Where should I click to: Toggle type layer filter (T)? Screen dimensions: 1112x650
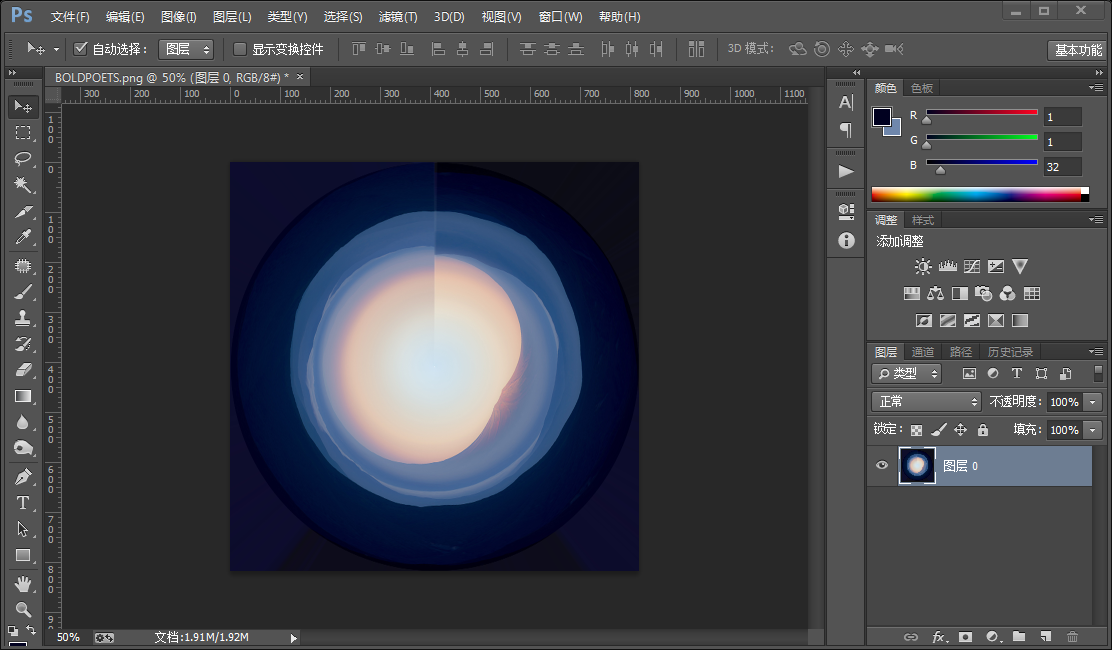click(x=1016, y=374)
